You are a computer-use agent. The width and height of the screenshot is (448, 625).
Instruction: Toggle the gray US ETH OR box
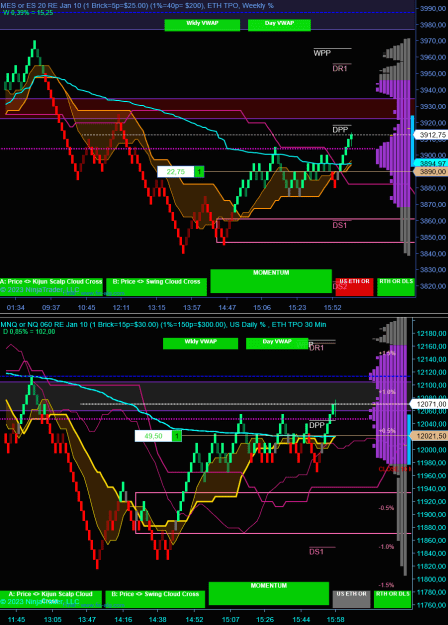(x=352, y=599)
